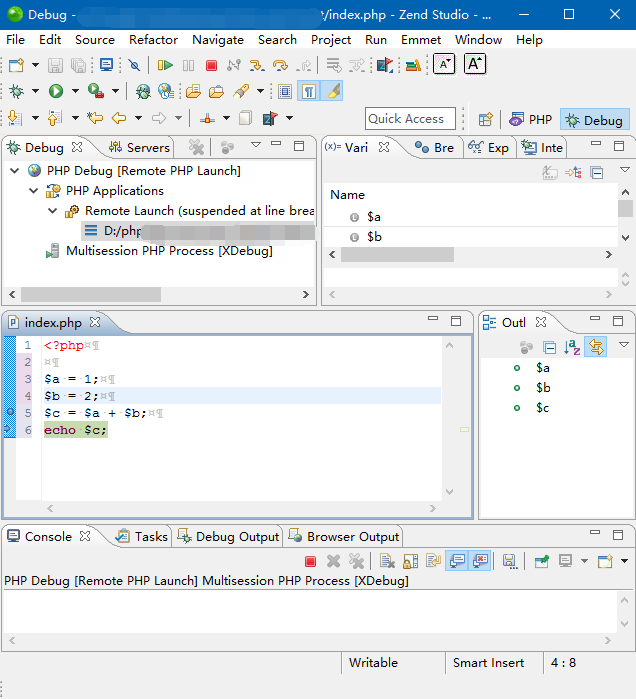Open the Emmet menu
Viewport: 636px width, 699px height.
click(421, 40)
